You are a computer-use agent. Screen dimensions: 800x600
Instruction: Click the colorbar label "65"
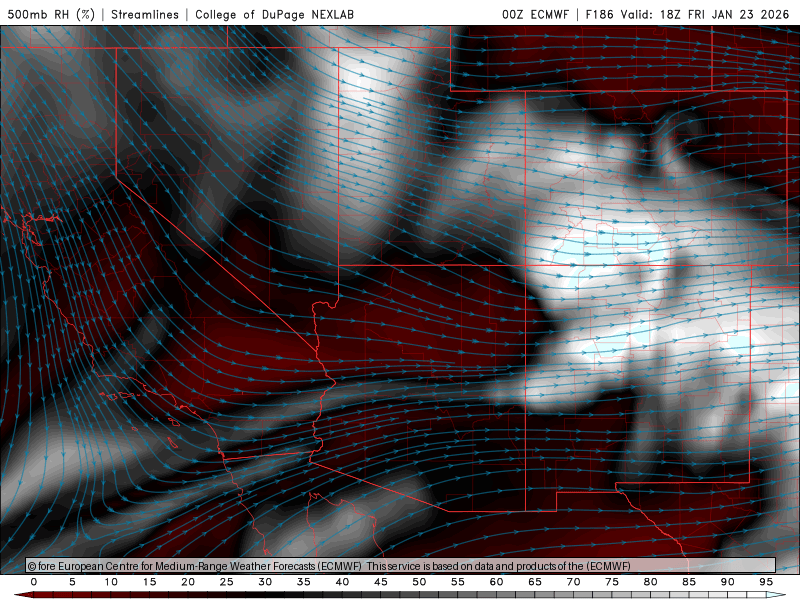tap(535, 582)
